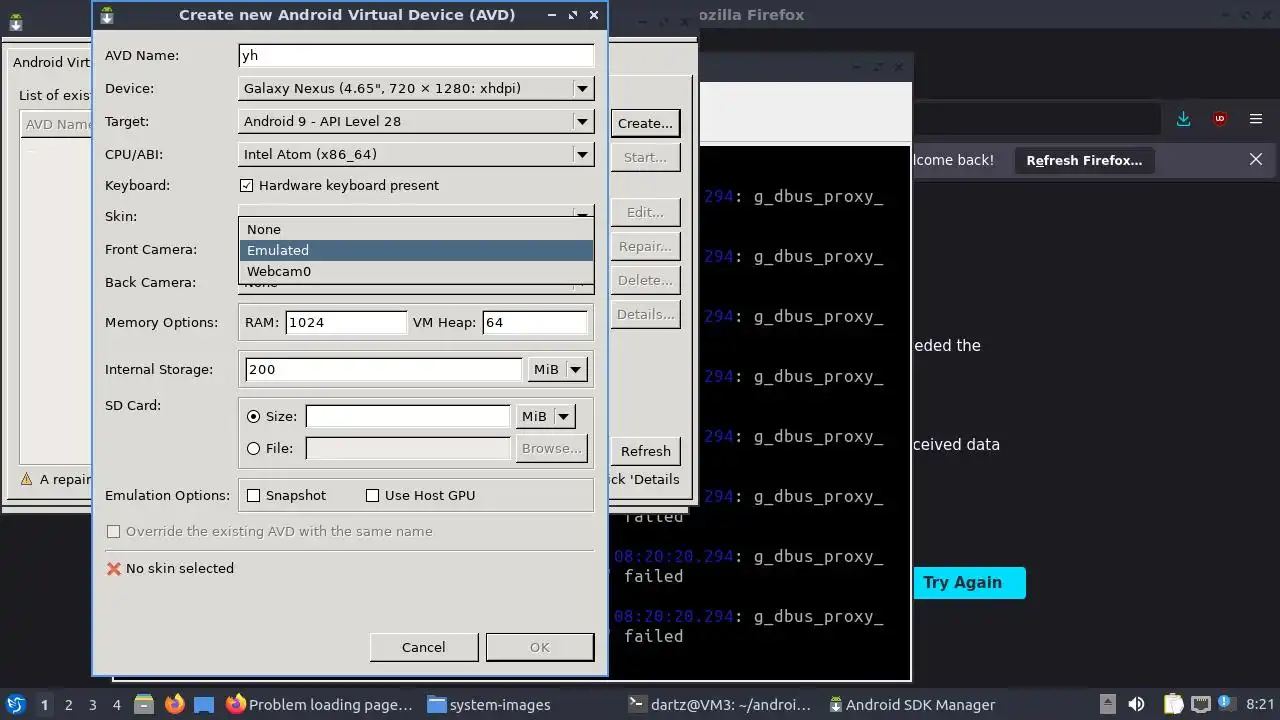Click the RAM value field
Screen dimensions: 1280x720
[346, 322]
